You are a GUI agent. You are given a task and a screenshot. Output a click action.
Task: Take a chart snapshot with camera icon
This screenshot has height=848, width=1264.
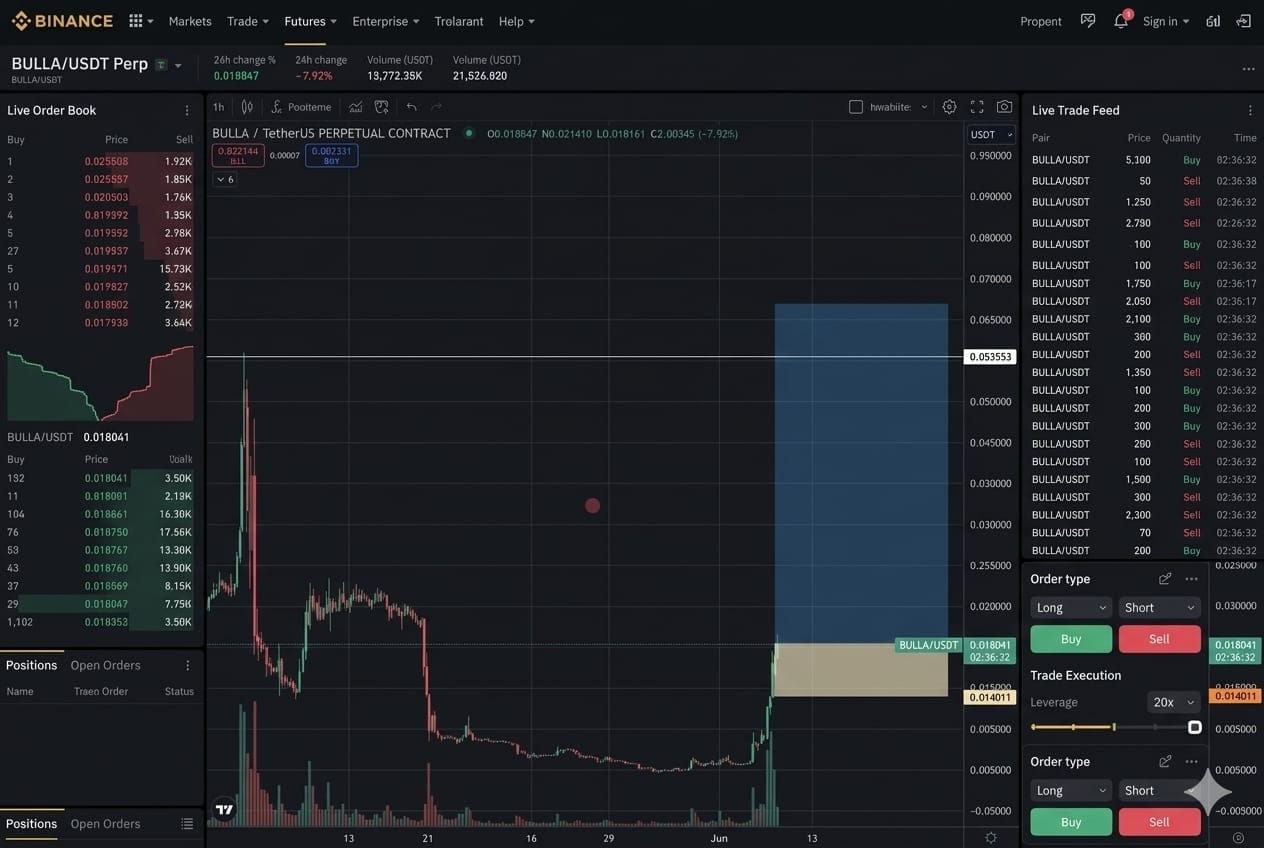click(1004, 107)
